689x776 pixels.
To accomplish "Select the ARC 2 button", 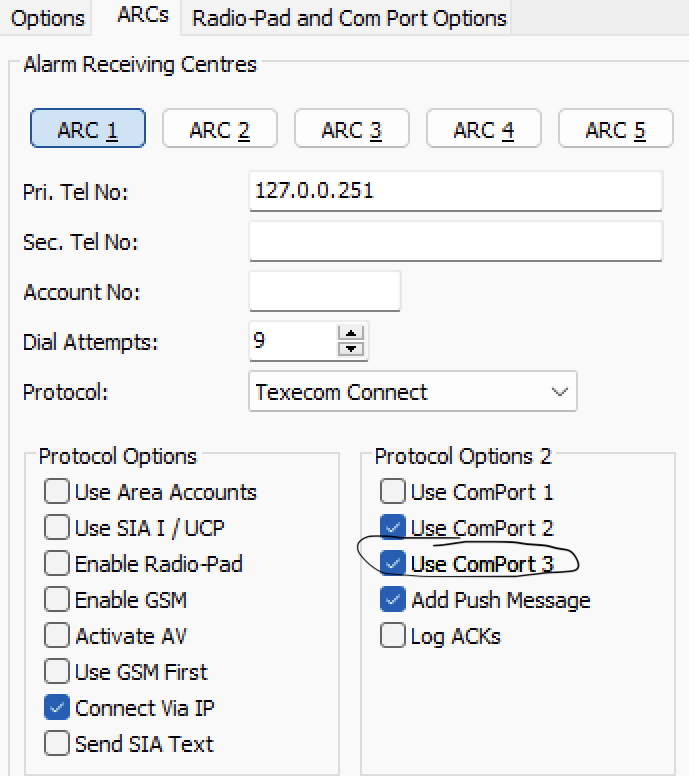I will pyautogui.click(x=219, y=130).
